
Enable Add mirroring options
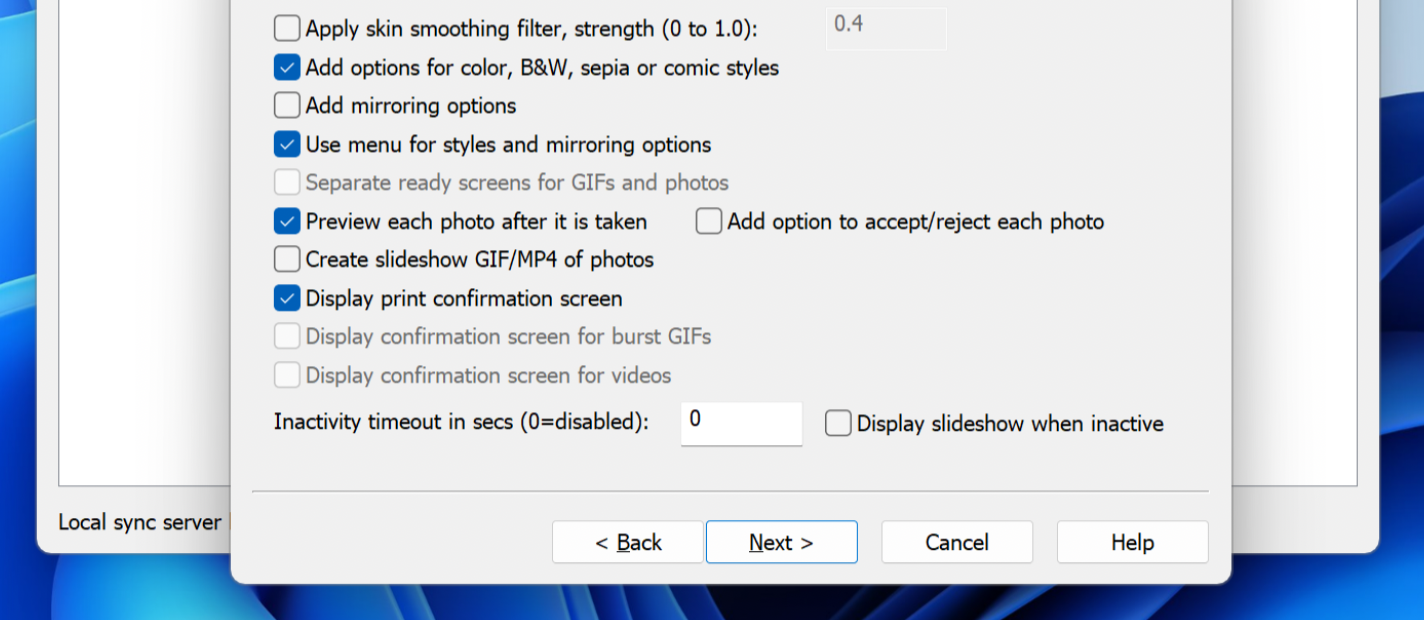click(287, 106)
